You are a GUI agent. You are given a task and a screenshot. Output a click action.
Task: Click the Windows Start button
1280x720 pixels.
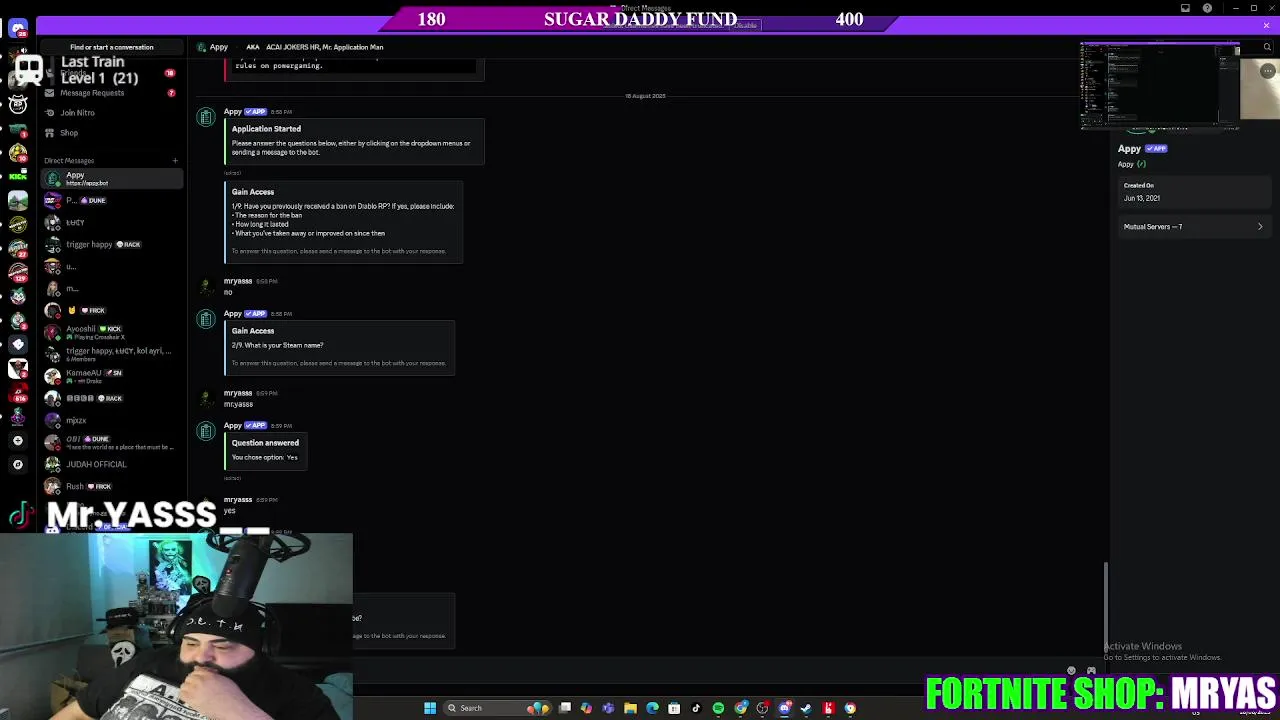430,708
